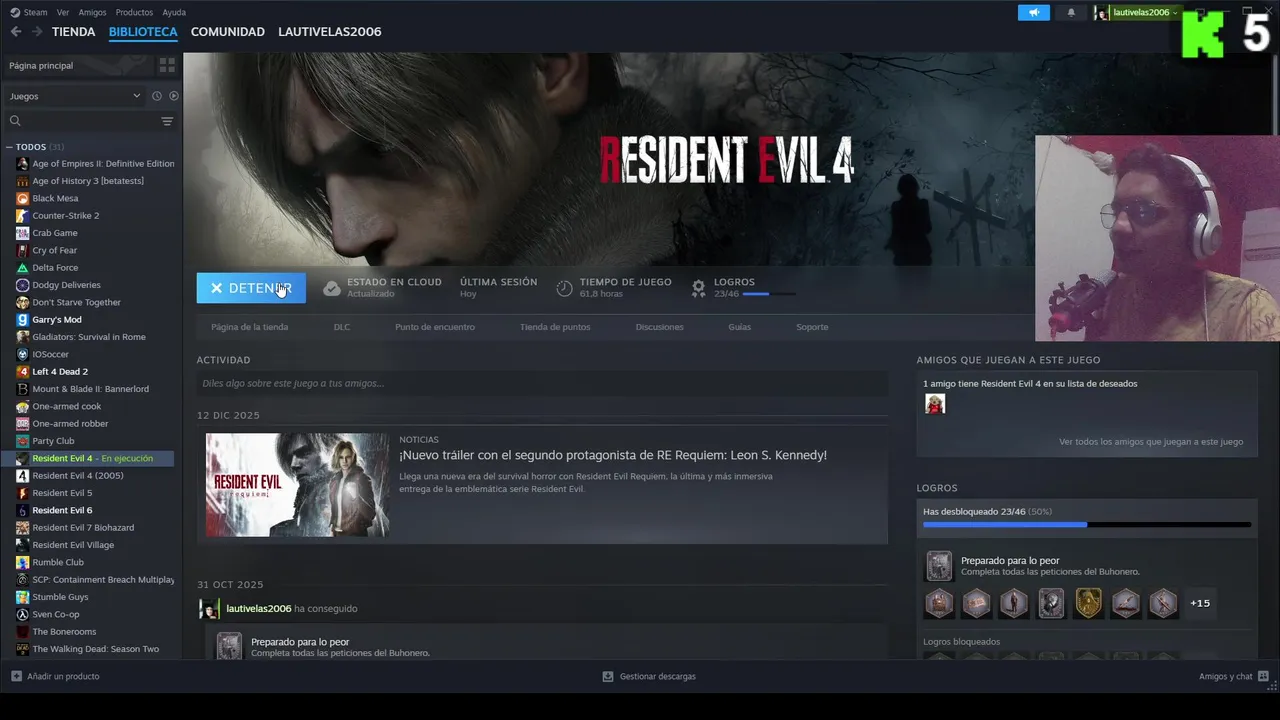Select Mount & Blade II: Bannerlord
The image size is (1280, 720).
click(90, 389)
